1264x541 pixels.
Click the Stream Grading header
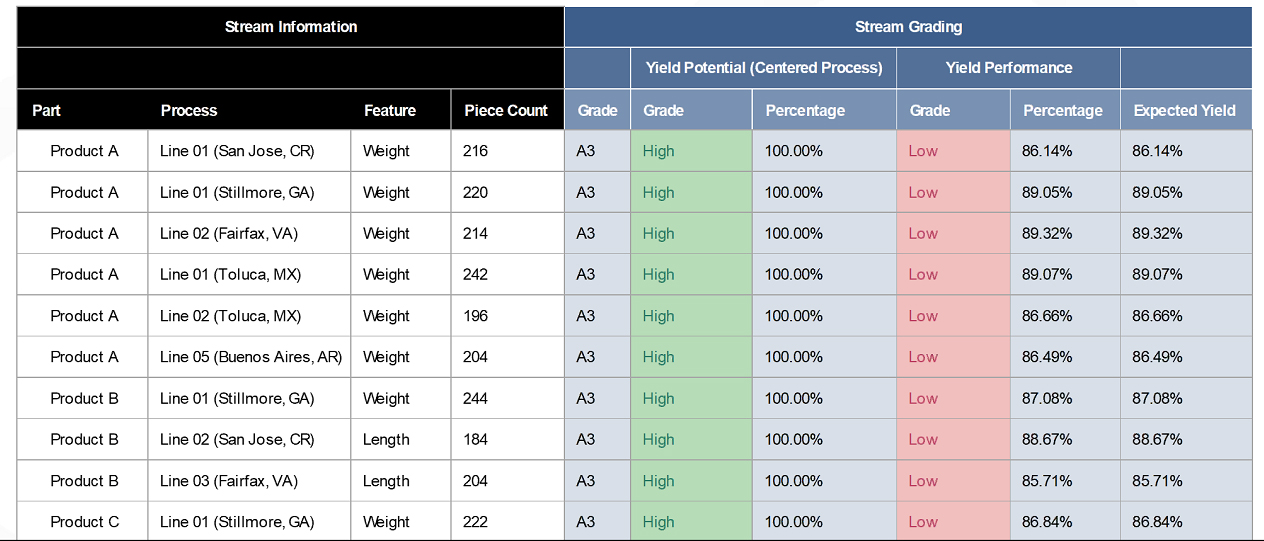908,27
